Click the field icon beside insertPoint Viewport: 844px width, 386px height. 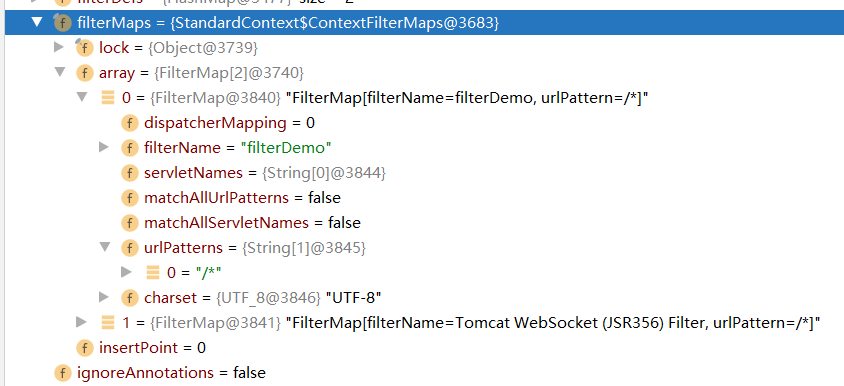85,348
